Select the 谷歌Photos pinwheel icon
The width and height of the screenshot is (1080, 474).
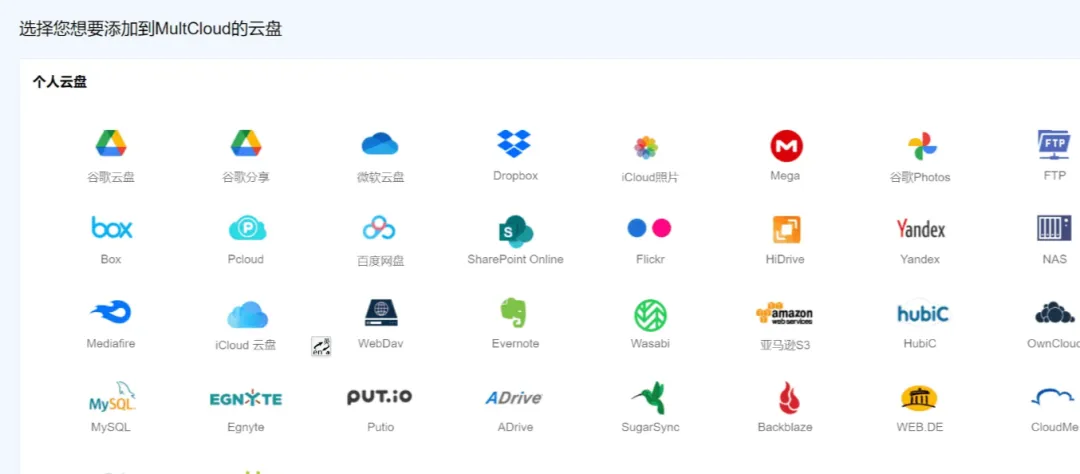pos(920,147)
